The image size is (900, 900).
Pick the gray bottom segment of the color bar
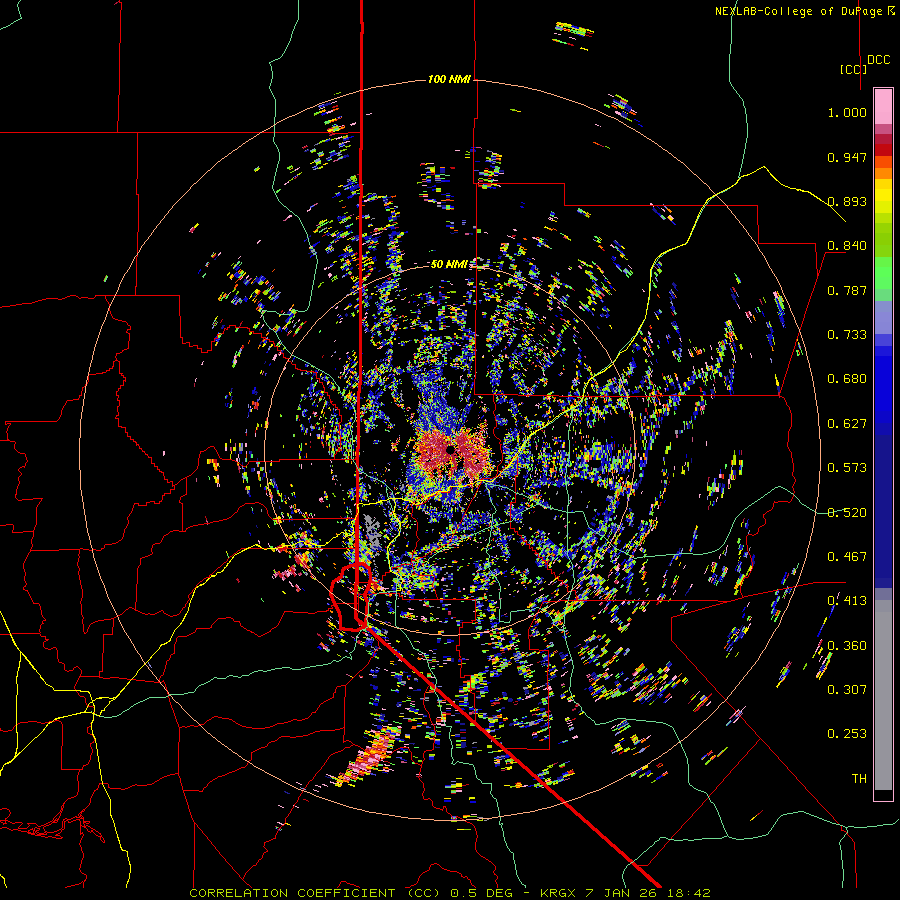pos(883,695)
